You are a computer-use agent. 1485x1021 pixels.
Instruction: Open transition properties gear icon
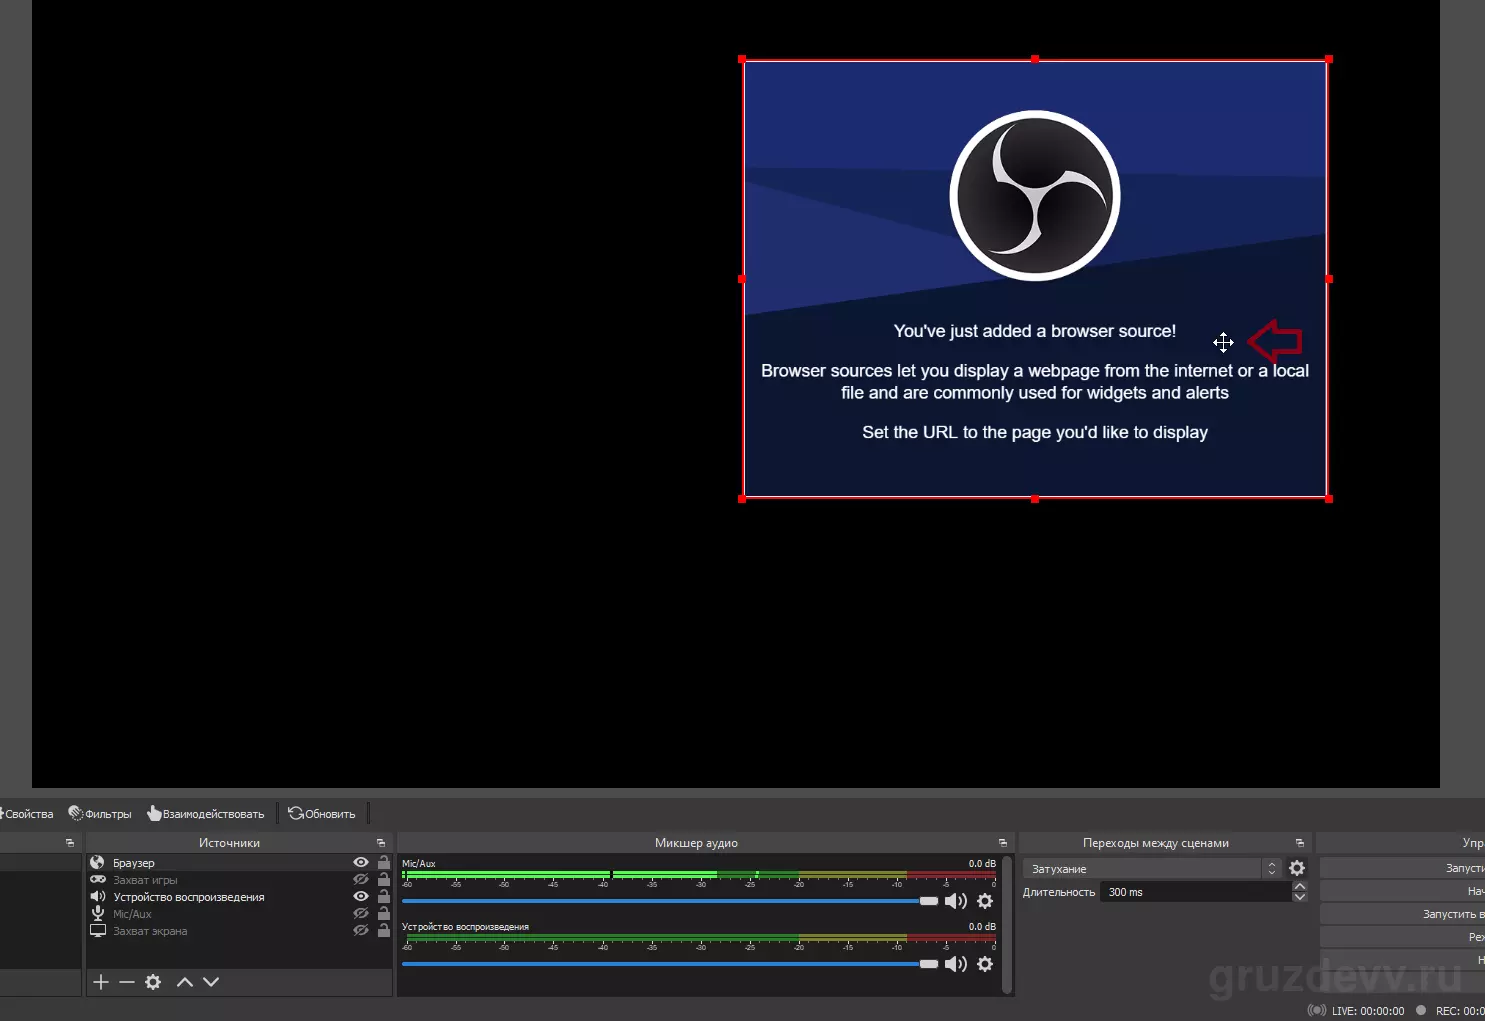(x=1297, y=868)
